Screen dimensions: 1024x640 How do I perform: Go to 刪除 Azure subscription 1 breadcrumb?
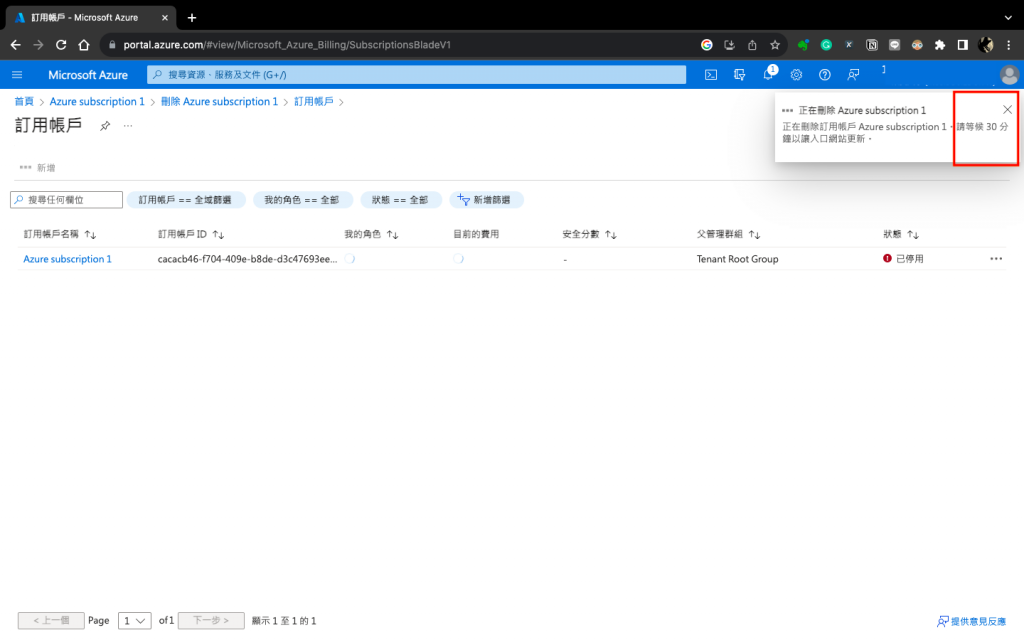(x=219, y=101)
